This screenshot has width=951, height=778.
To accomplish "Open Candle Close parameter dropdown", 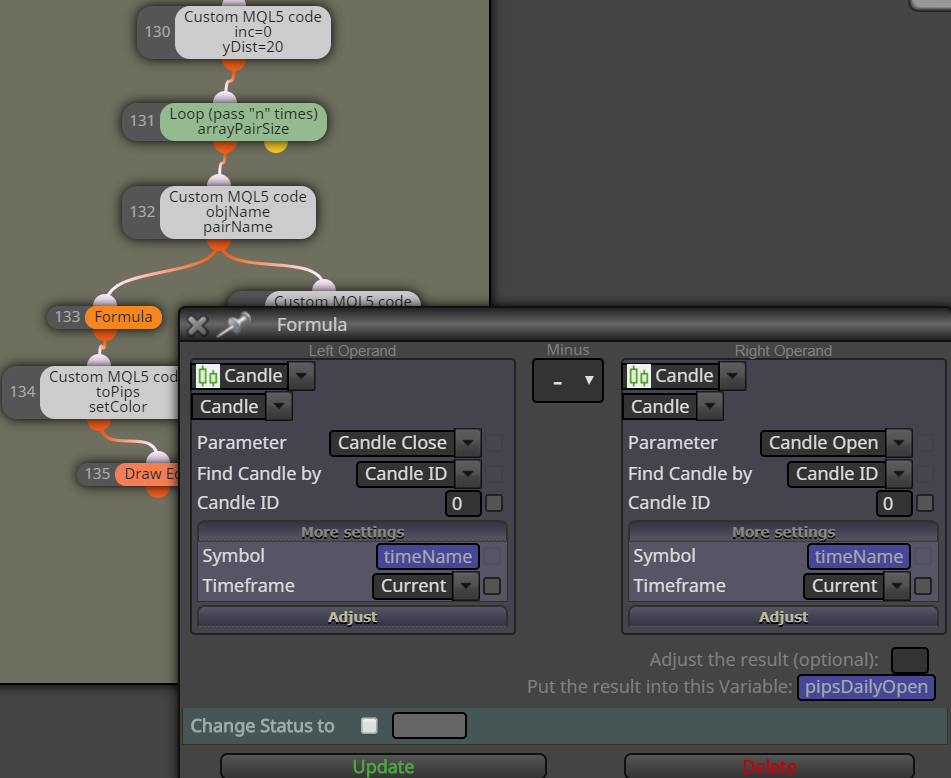I will click(468, 443).
